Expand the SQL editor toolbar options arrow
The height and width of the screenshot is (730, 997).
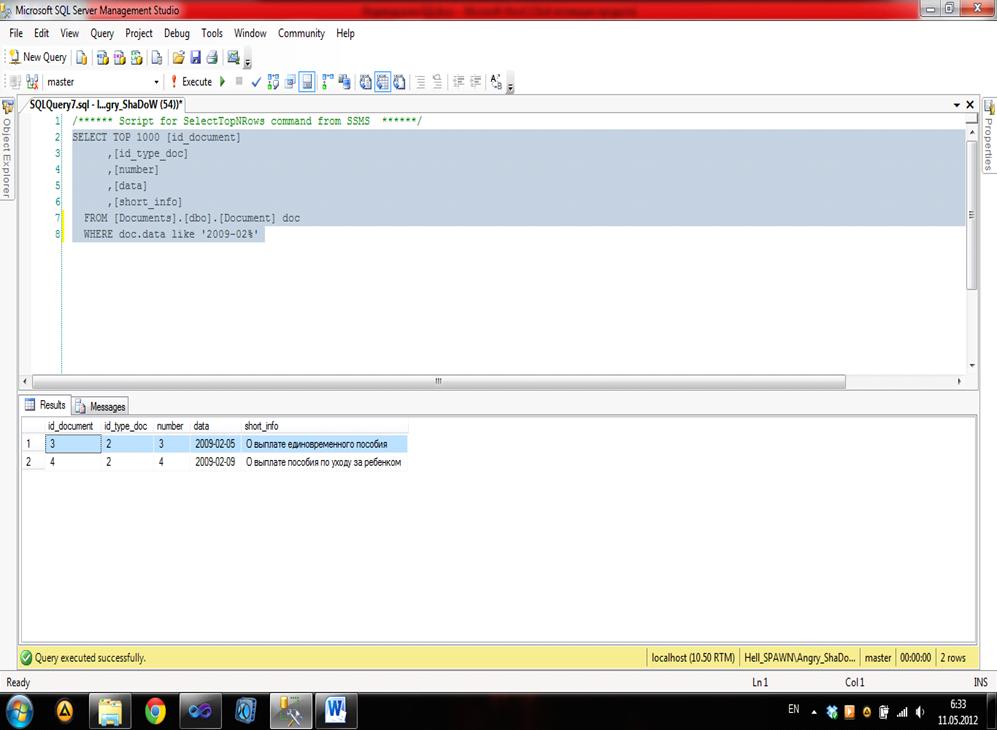pos(510,88)
